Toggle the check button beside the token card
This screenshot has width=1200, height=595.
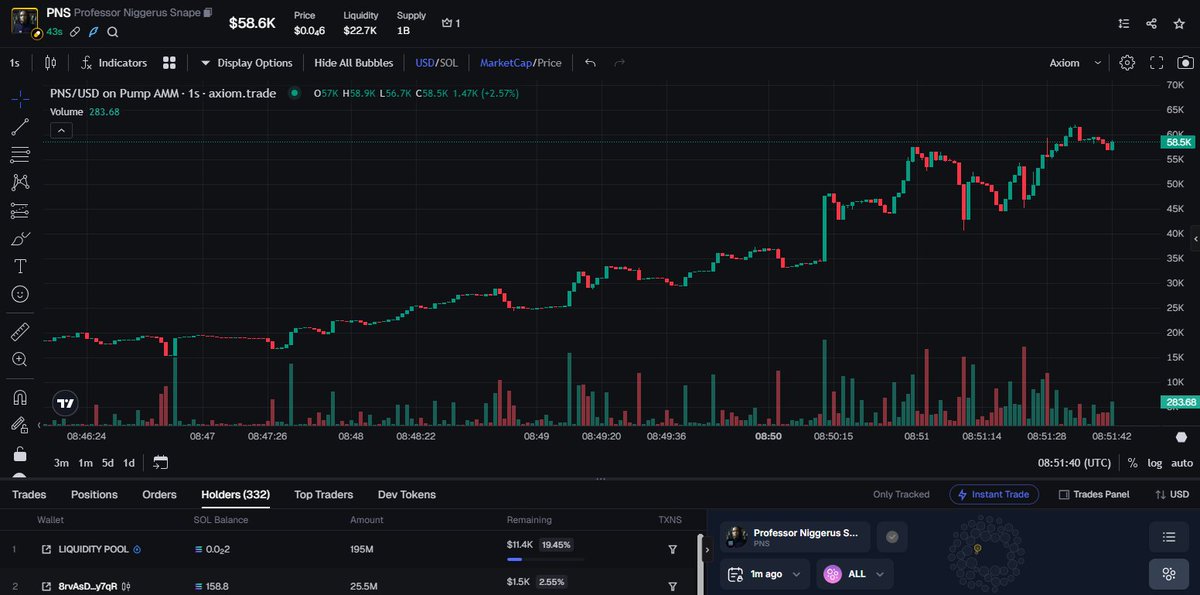pyautogui.click(x=892, y=536)
